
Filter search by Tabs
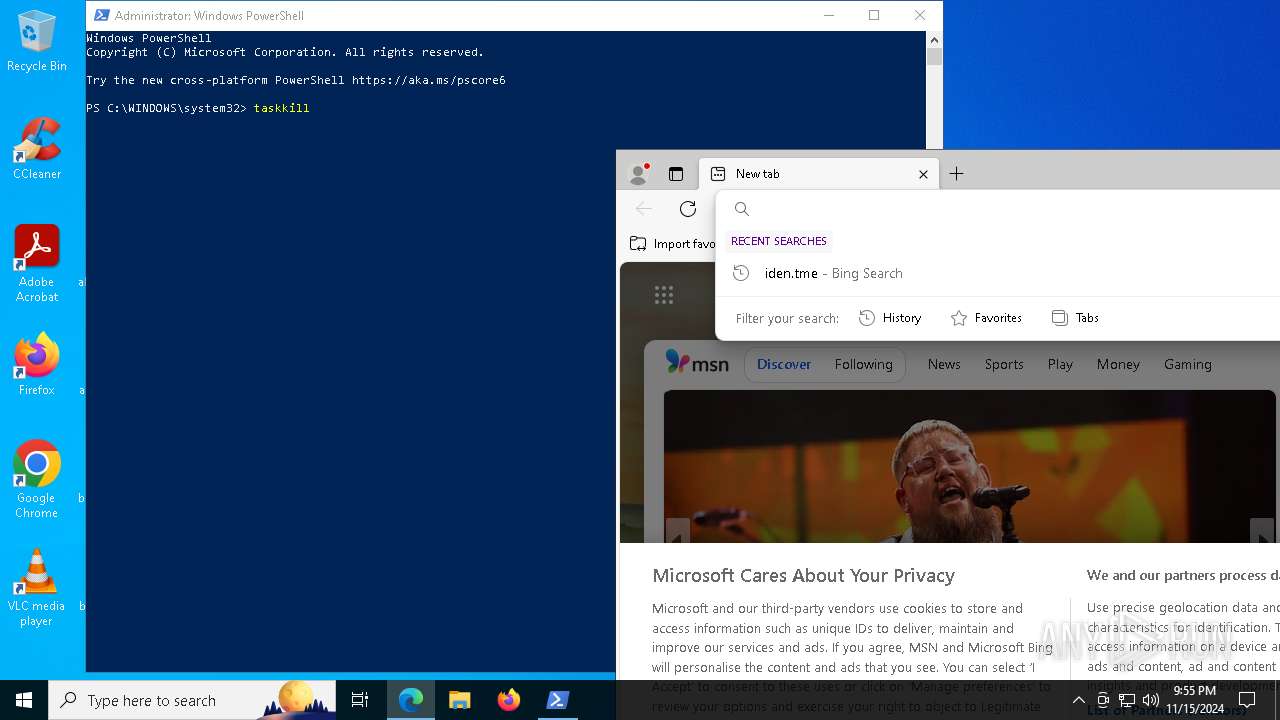tap(1075, 318)
